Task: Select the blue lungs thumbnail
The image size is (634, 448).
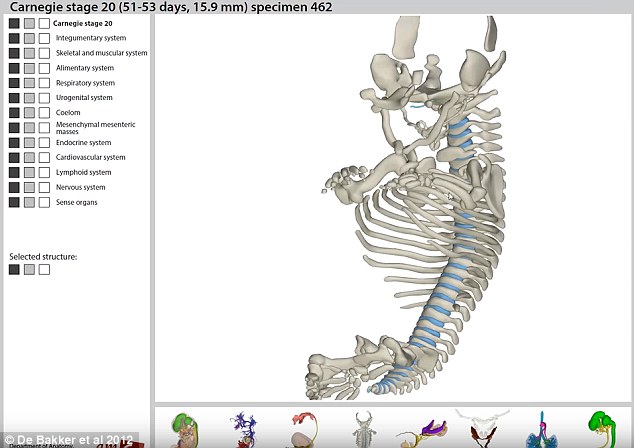Action: coord(541,430)
